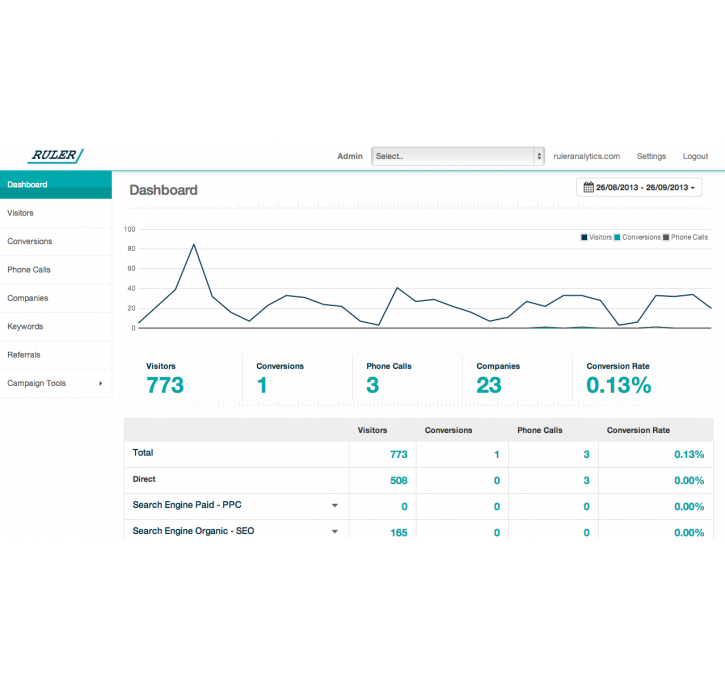Click the Conversion Rate 0.13% summary figure
The width and height of the screenshot is (725, 680).
[619, 386]
